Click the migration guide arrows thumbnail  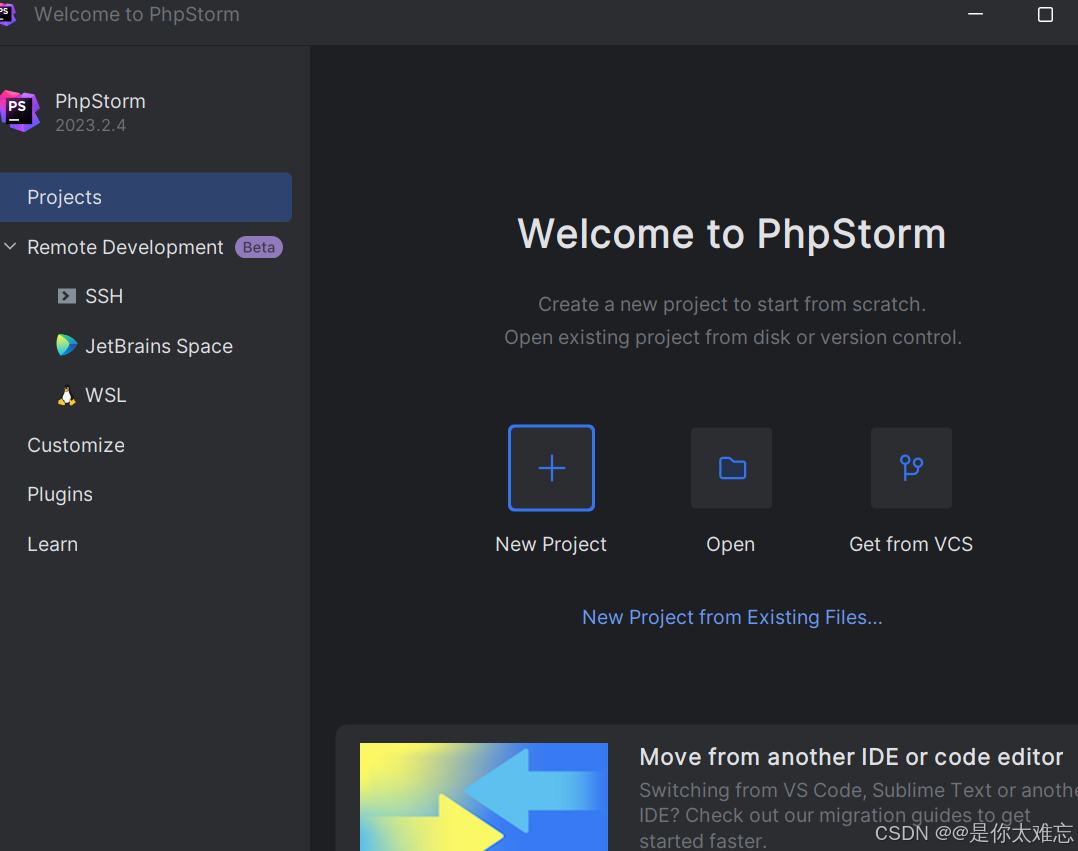click(484, 797)
